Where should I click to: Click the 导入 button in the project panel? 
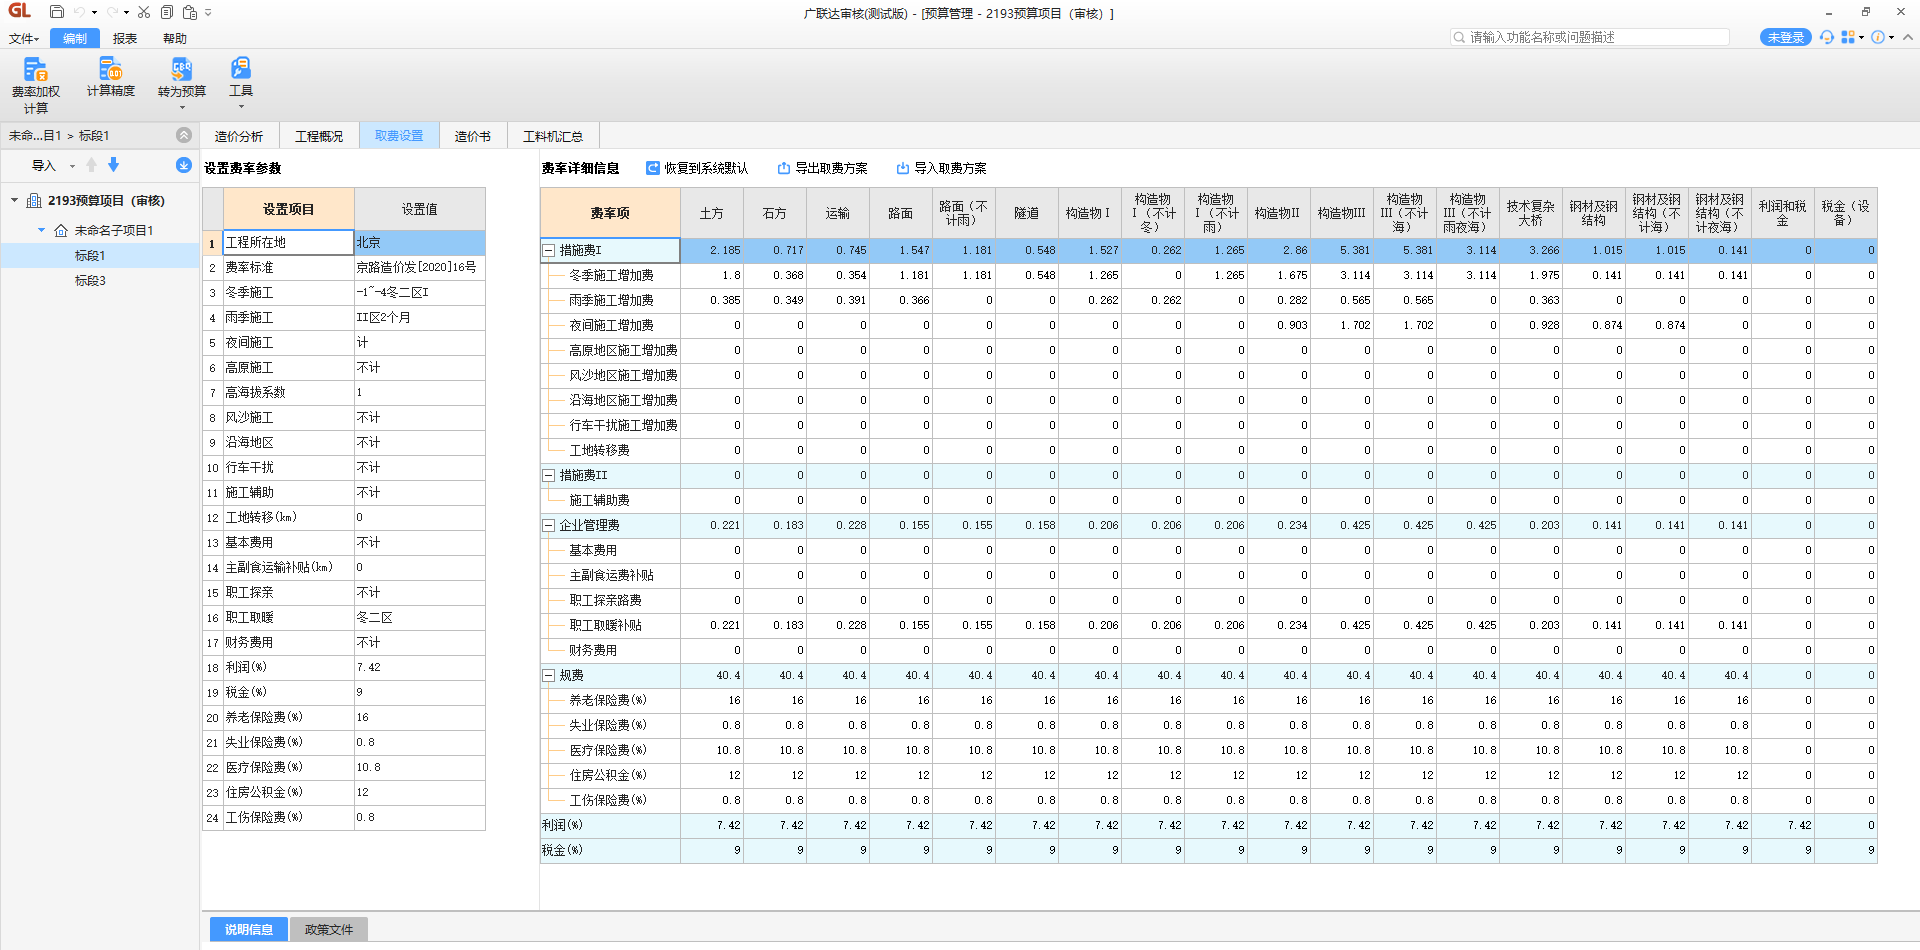pos(44,166)
